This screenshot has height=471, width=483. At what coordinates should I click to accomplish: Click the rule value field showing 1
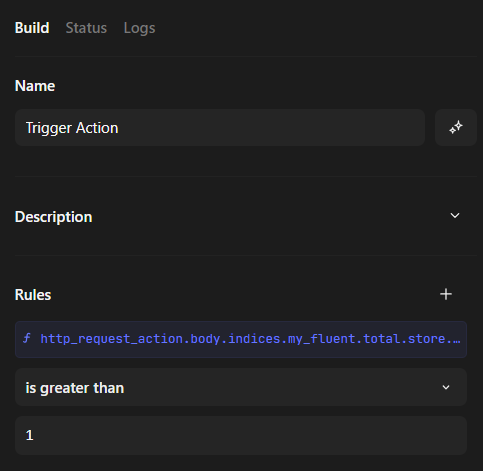[x=241, y=435]
